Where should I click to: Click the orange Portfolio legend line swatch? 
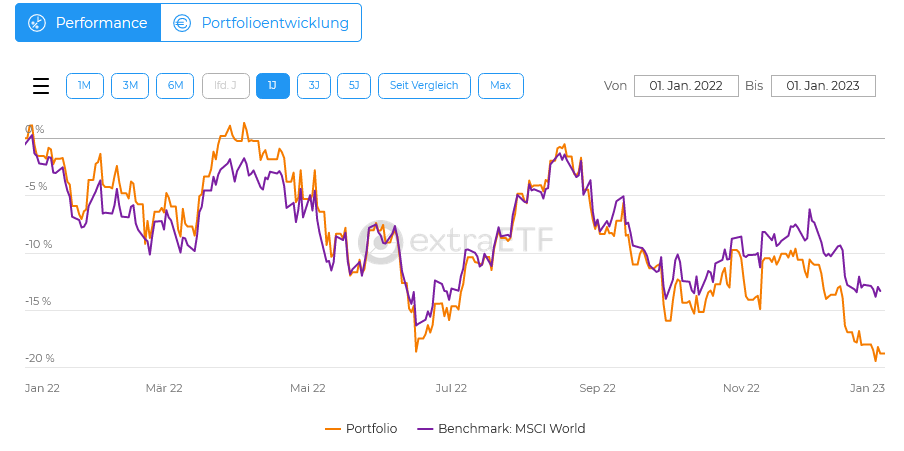pyautogui.click(x=334, y=429)
